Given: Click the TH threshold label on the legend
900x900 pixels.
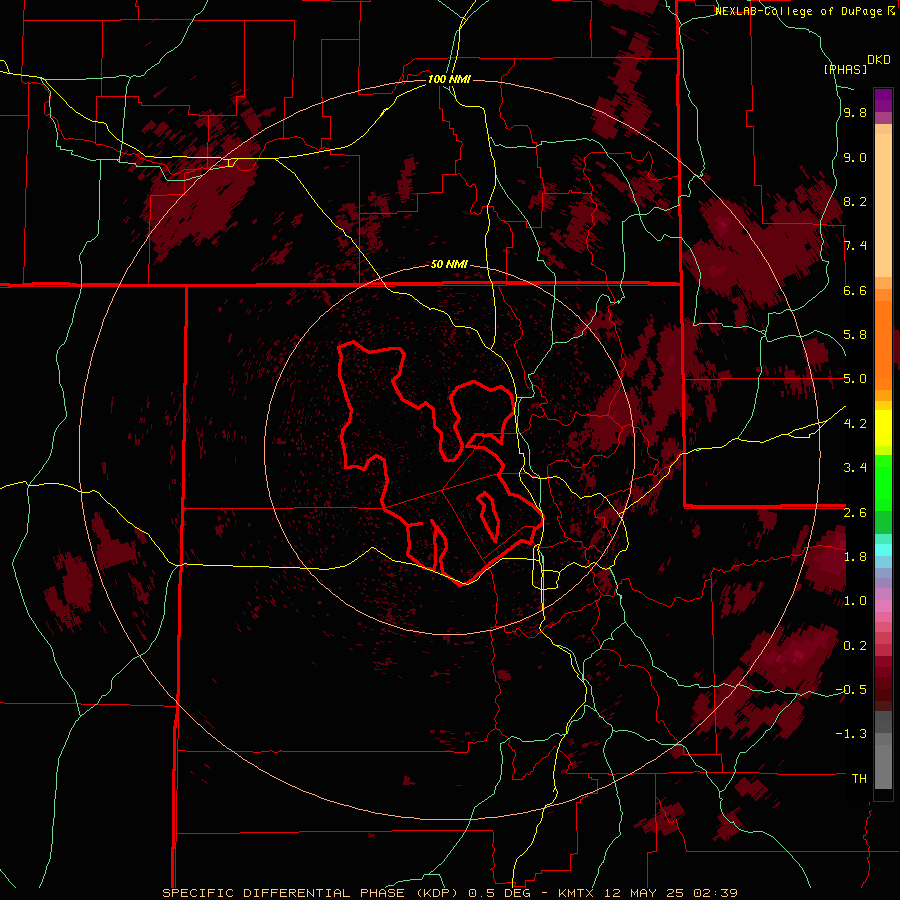Looking at the screenshot, I should pyautogui.click(x=859, y=779).
